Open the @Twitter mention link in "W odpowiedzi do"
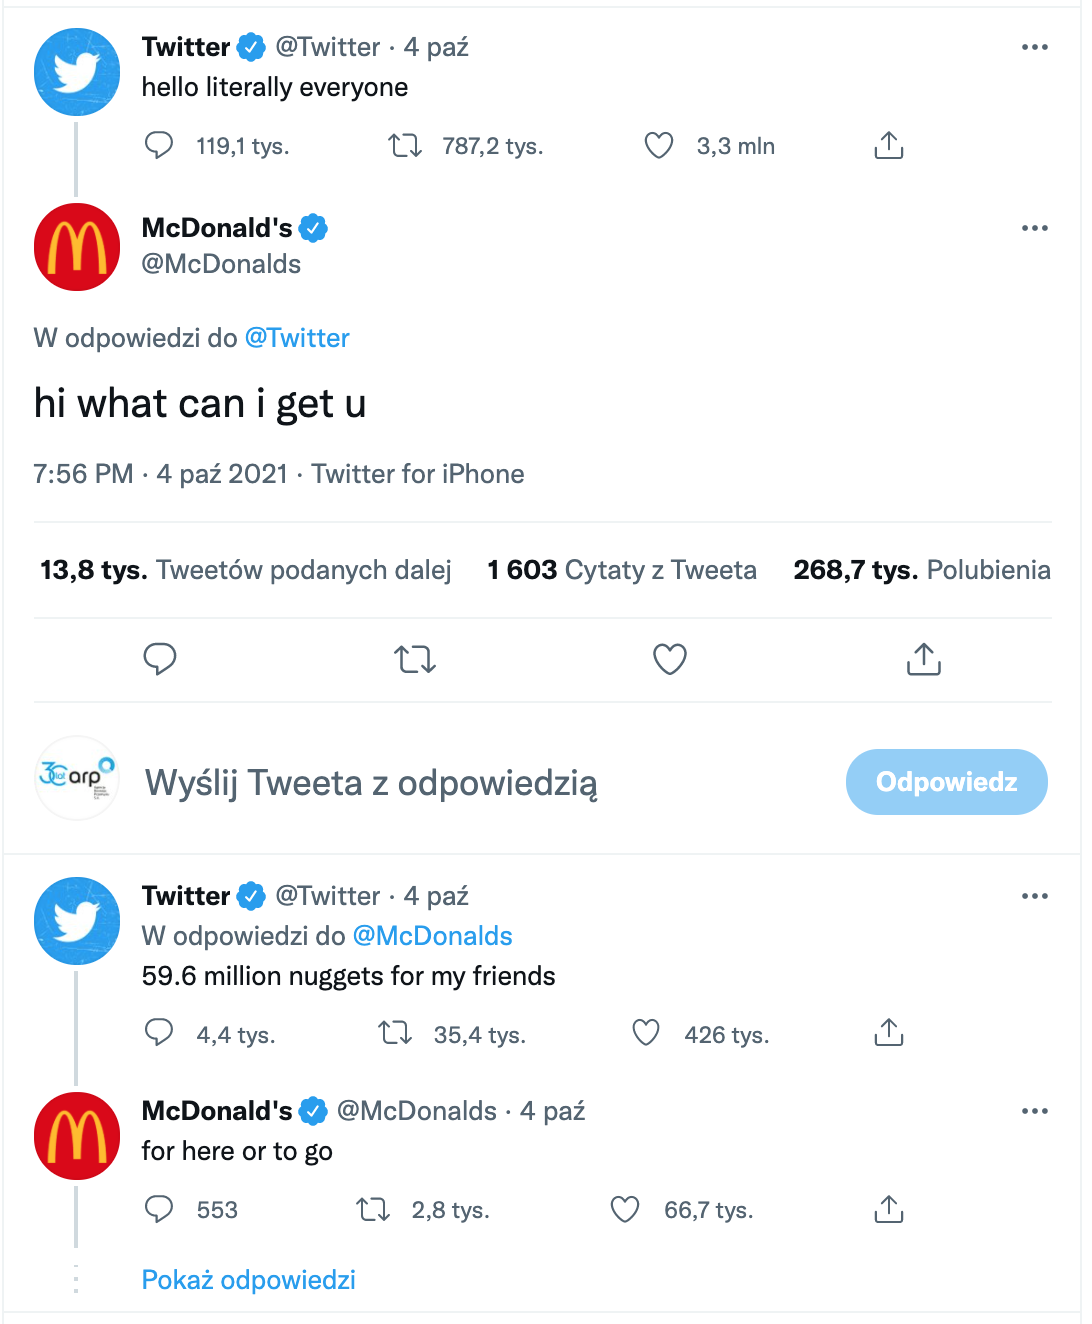The image size is (1092, 1324). (x=297, y=338)
